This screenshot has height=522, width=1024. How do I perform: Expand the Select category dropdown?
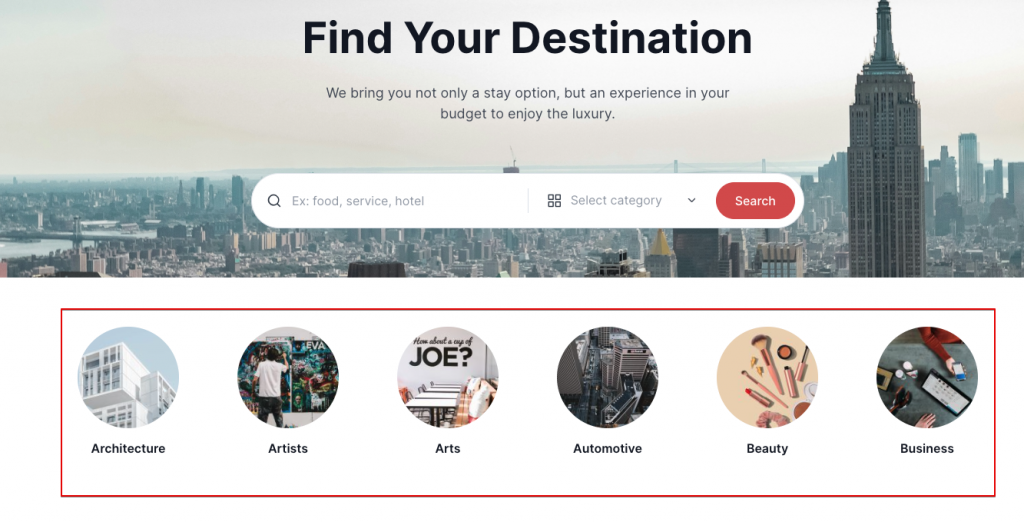pos(622,201)
